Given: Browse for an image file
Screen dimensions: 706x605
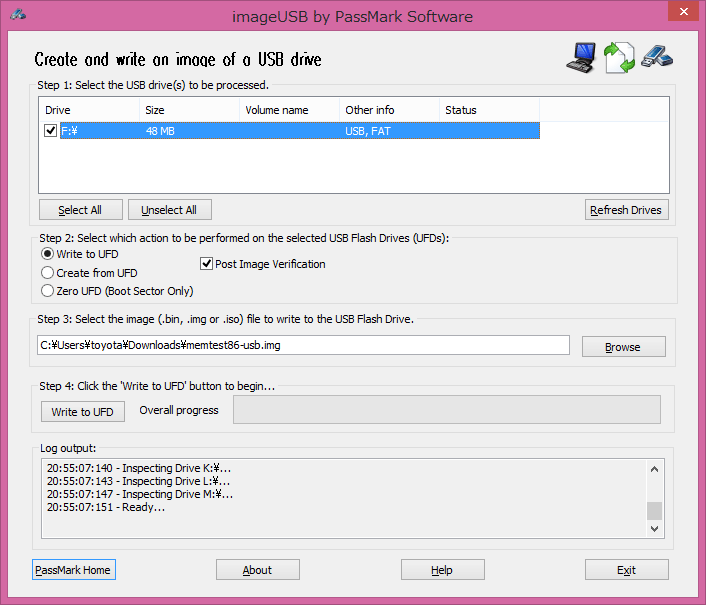Looking at the screenshot, I should point(624,347).
